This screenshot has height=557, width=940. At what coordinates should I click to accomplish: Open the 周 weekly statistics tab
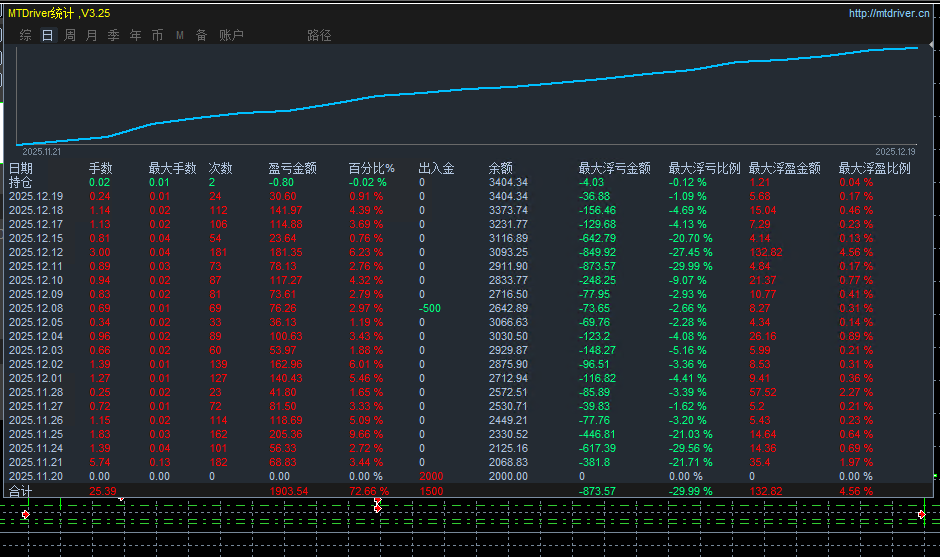point(70,35)
